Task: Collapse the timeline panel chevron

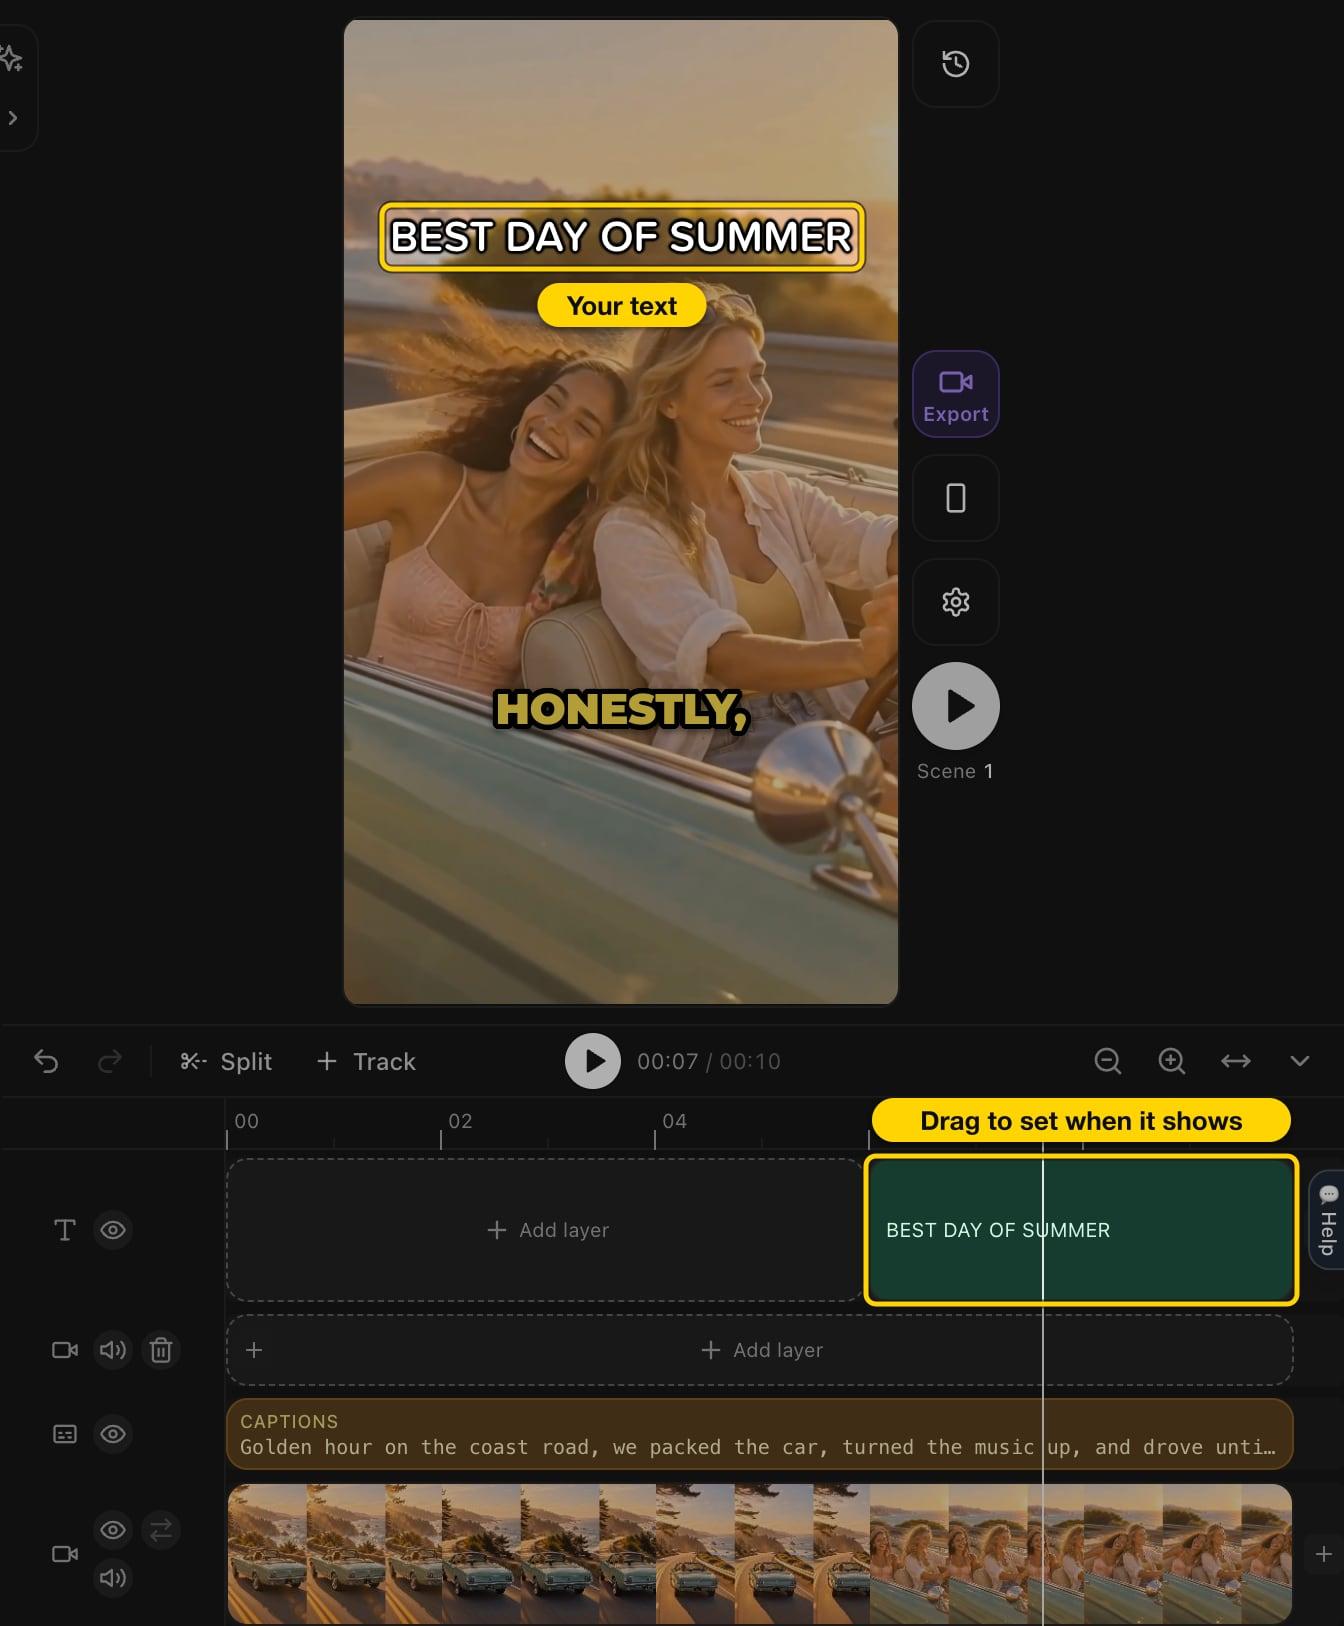Action: [x=1300, y=1061]
